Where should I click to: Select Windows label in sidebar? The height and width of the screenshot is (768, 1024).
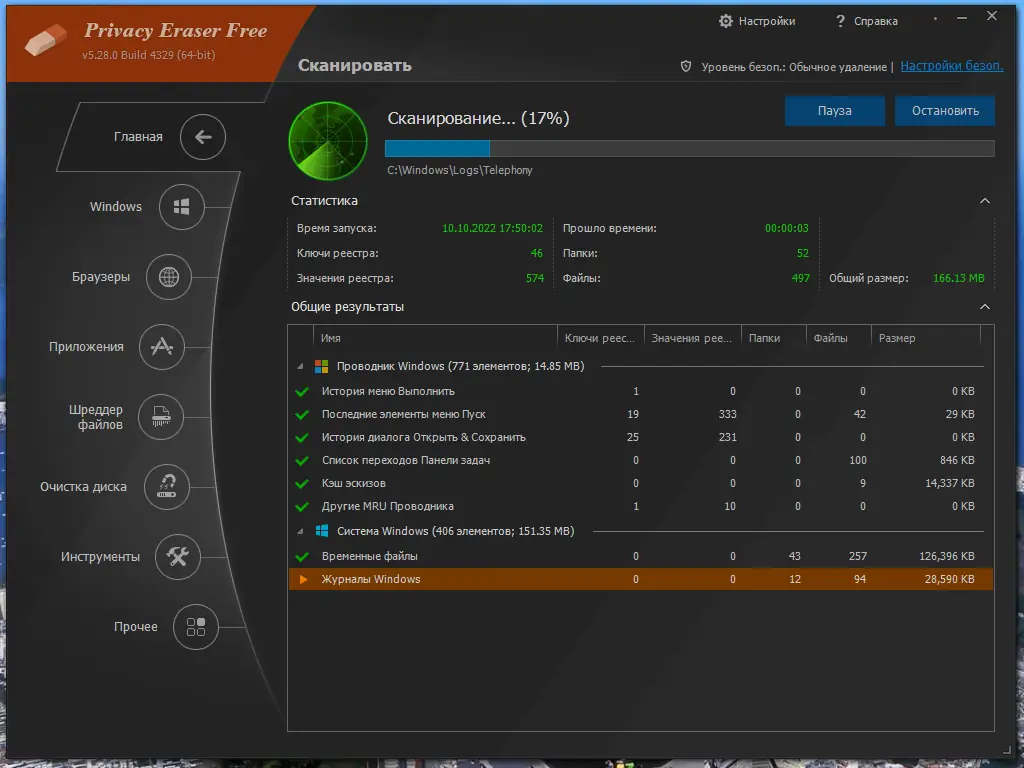tap(116, 206)
